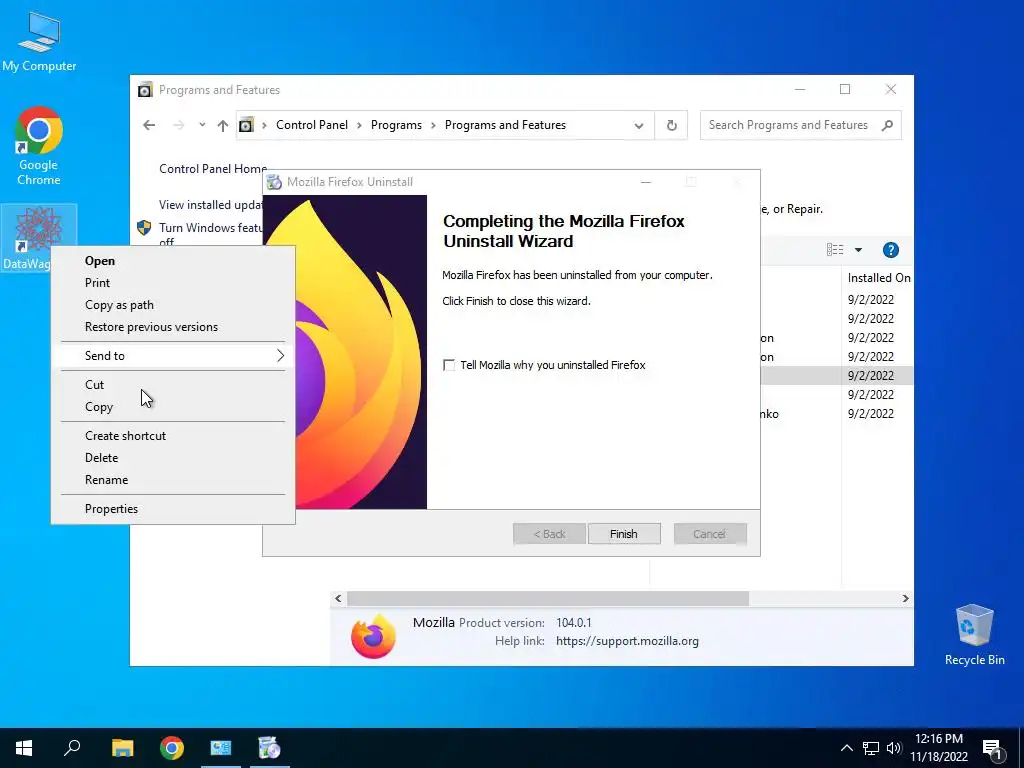Image resolution: width=1024 pixels, height=768 pixels.
Task: Open network status tray icon
Action: point(871,748)
